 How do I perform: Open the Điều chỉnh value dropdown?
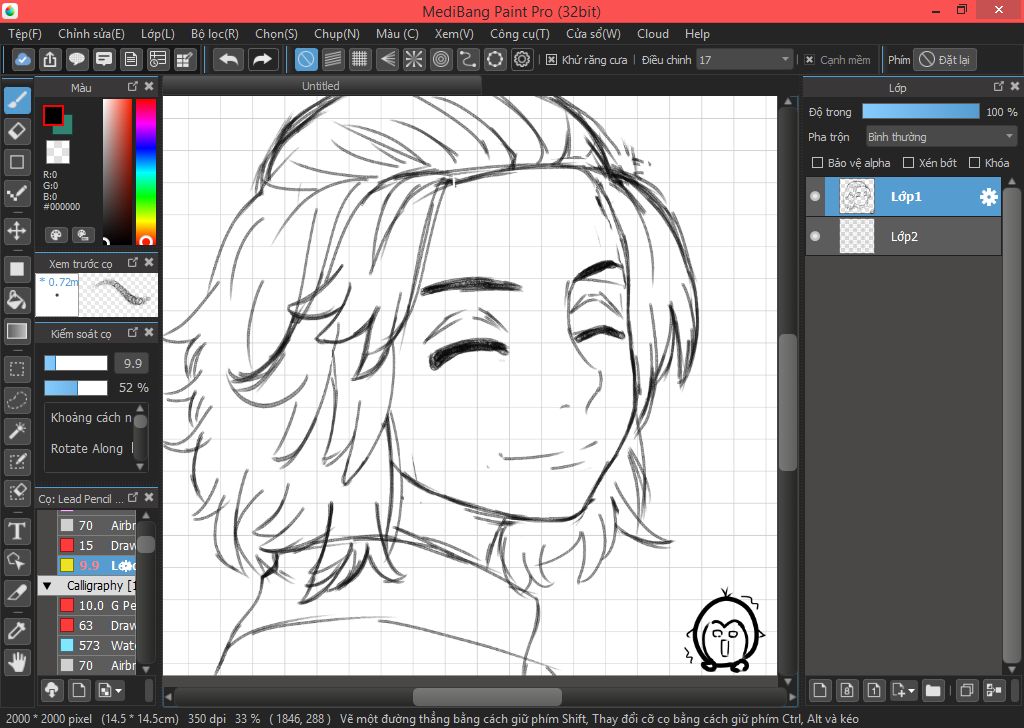coord(745,60)
